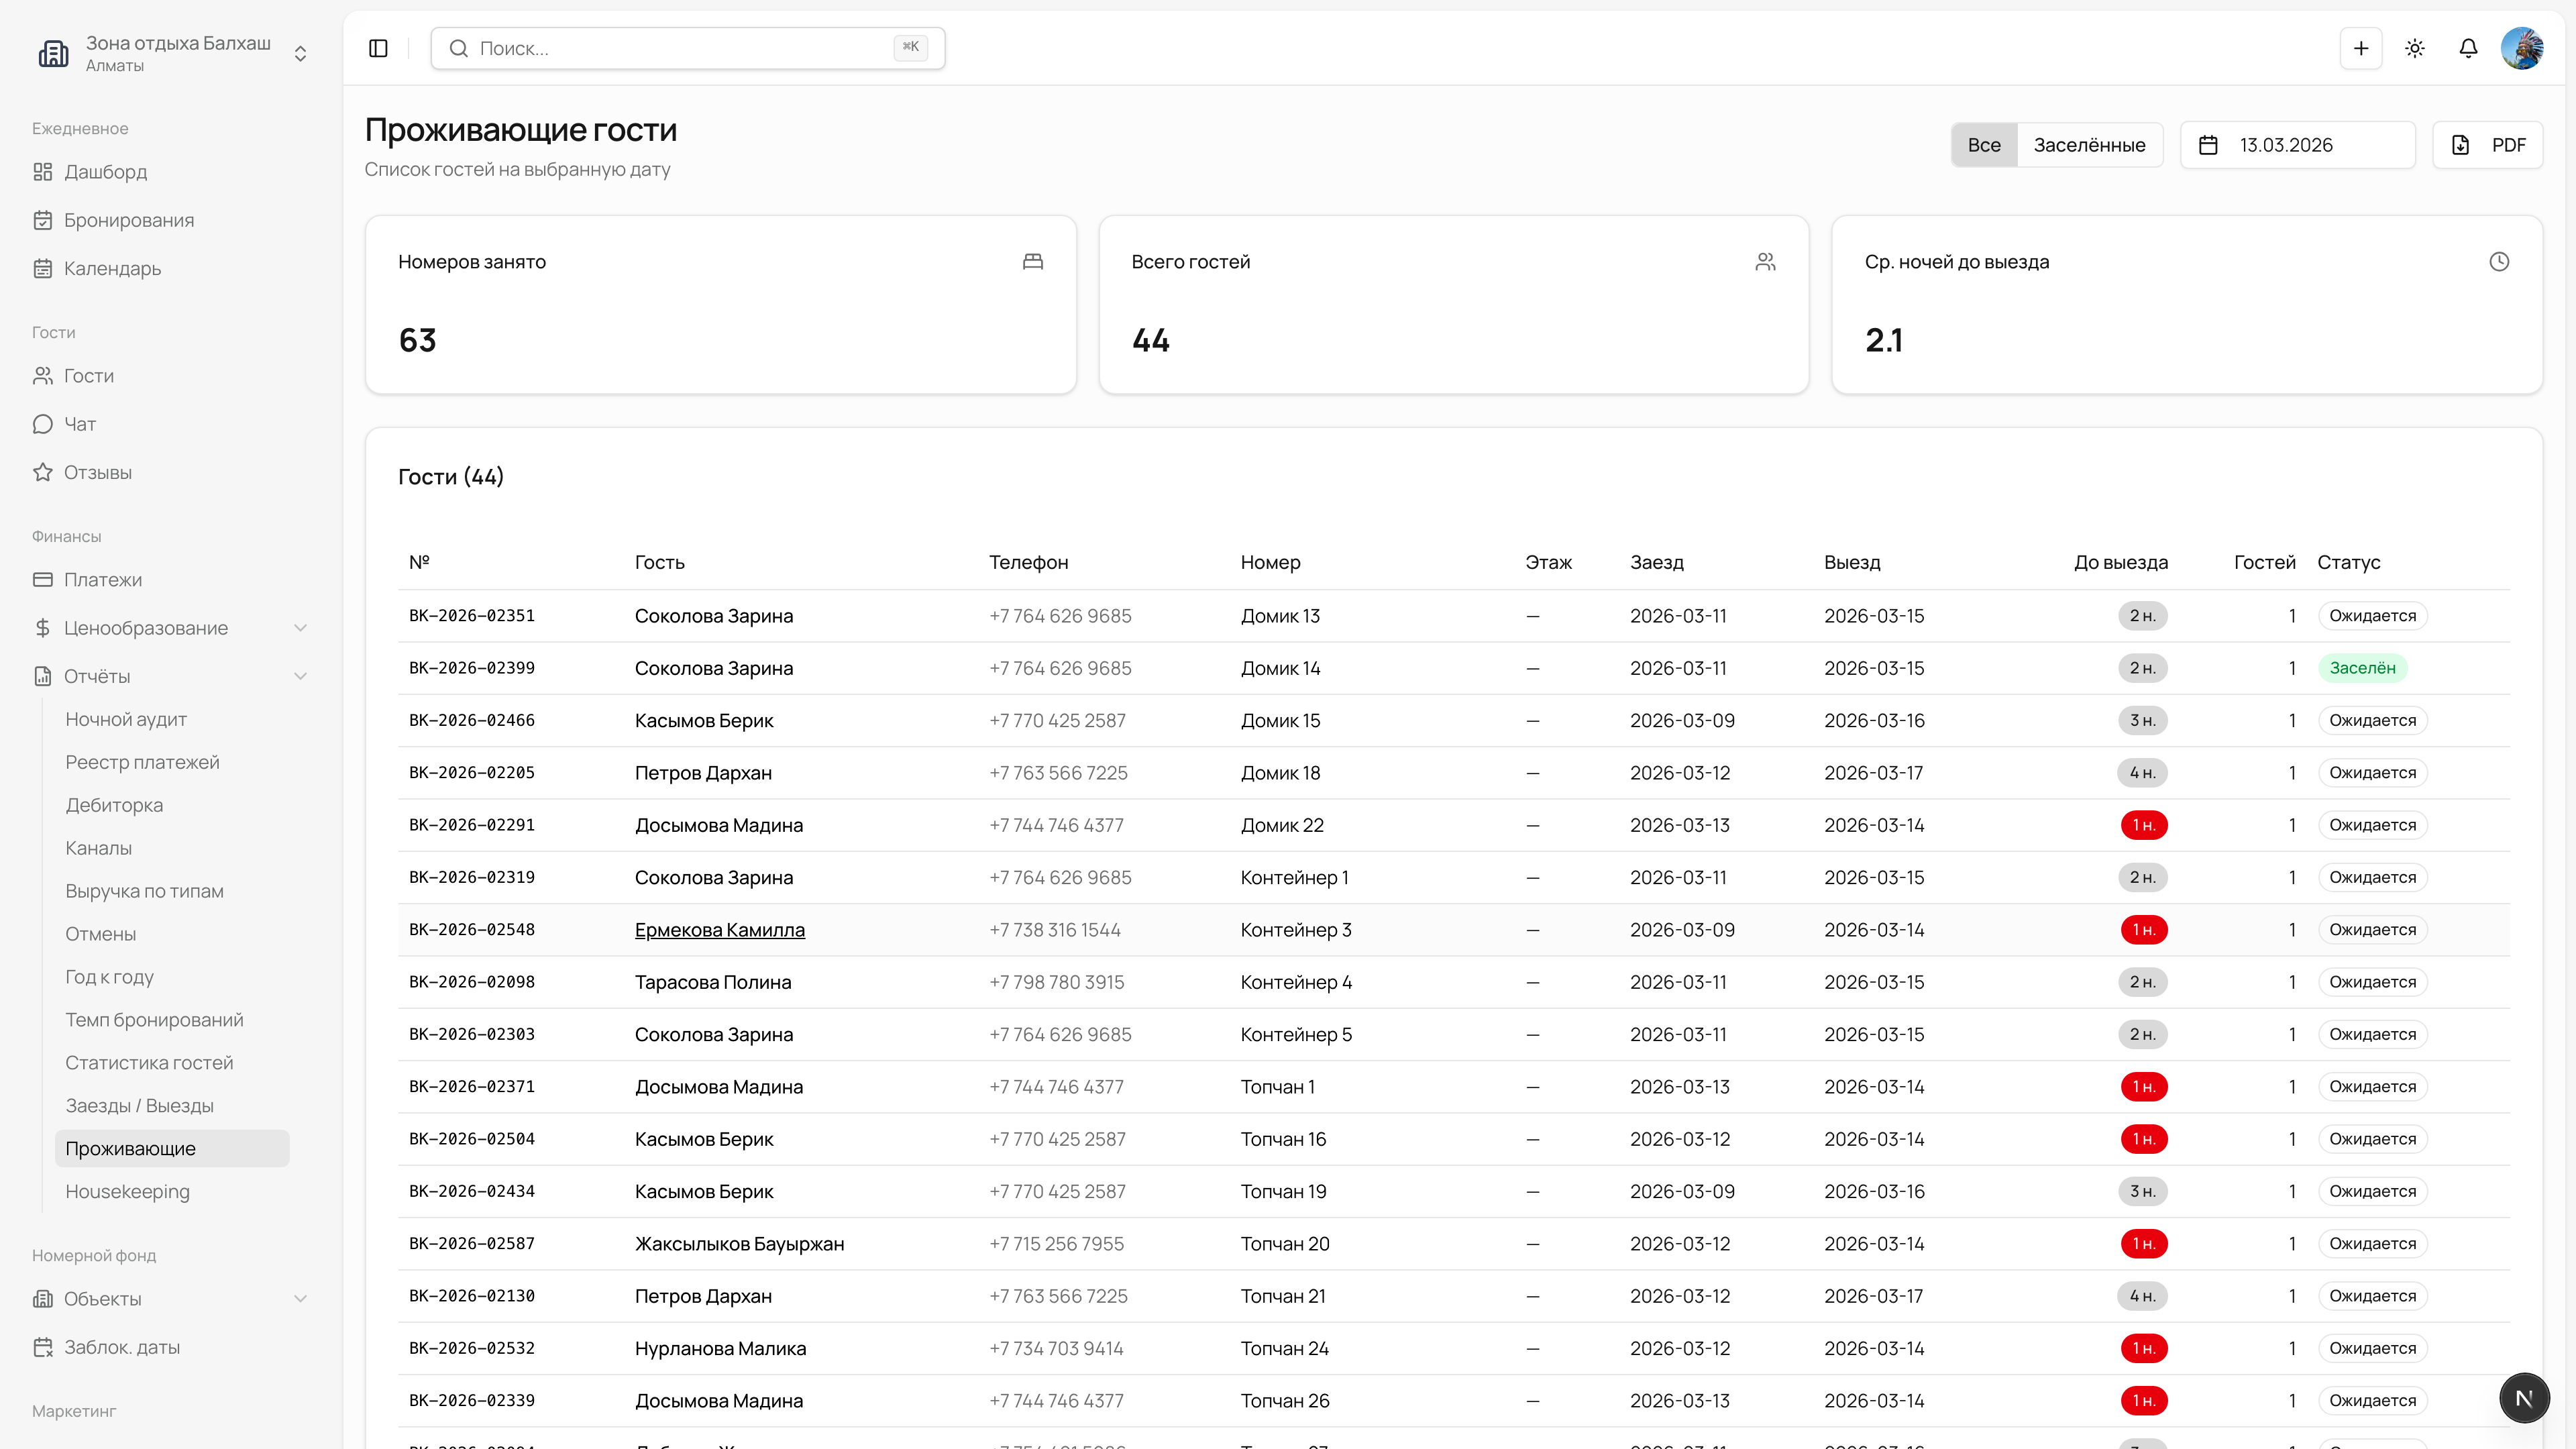
Task: Open the user avatar menu
Action: click(x=2522, y=48)
